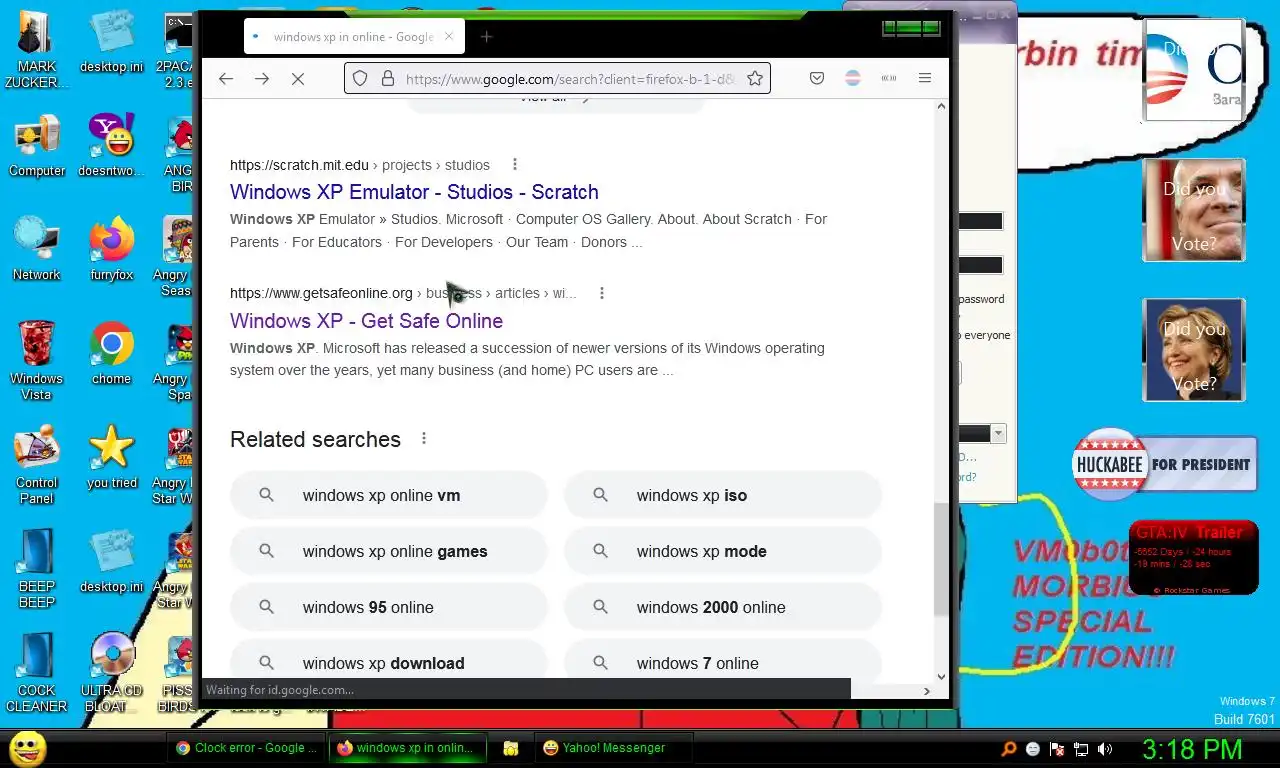Open the BEEP BEEP desktop icon

pos(37,569)
